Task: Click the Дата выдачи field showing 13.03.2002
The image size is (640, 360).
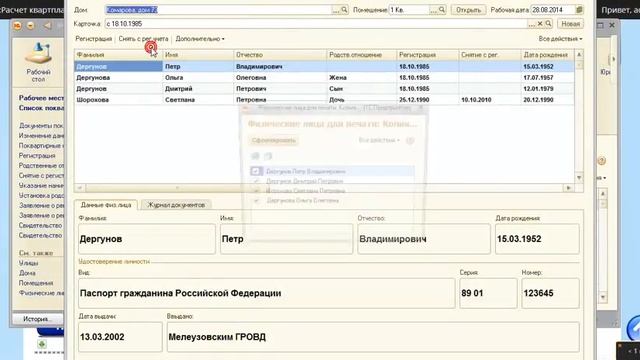Action: coord(120,337)
